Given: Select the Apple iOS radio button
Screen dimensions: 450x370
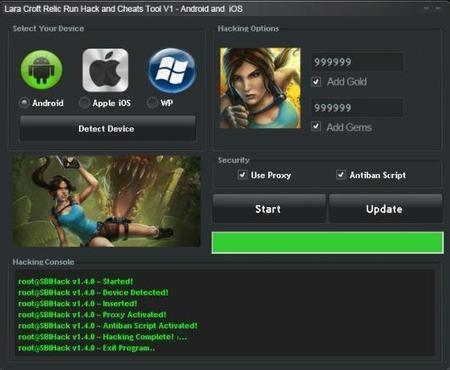Looking at the screenshot, I should click(84, 103).
